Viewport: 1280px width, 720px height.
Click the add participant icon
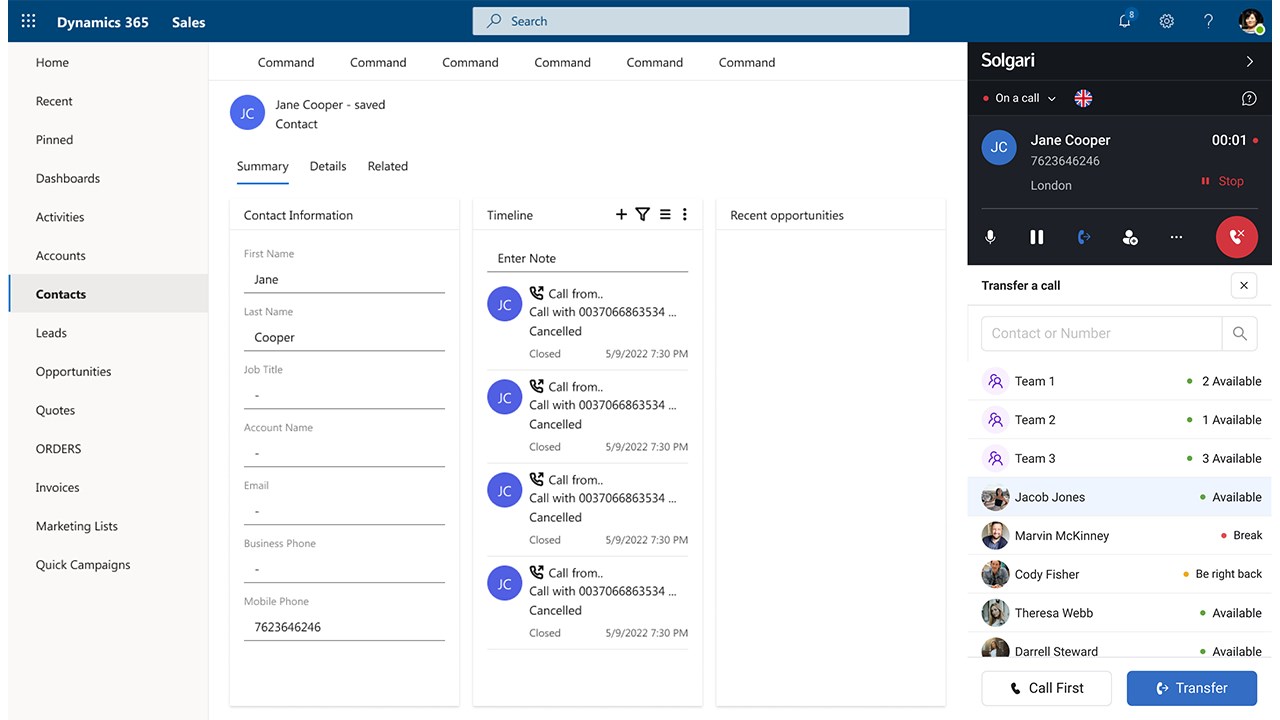tap(1130, 237)
